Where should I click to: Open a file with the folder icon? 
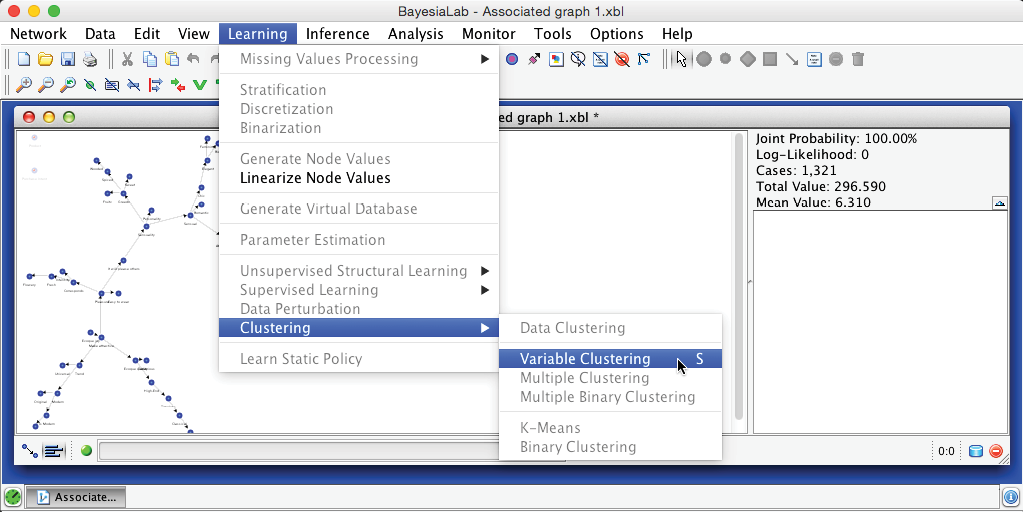tap(46, 59)
